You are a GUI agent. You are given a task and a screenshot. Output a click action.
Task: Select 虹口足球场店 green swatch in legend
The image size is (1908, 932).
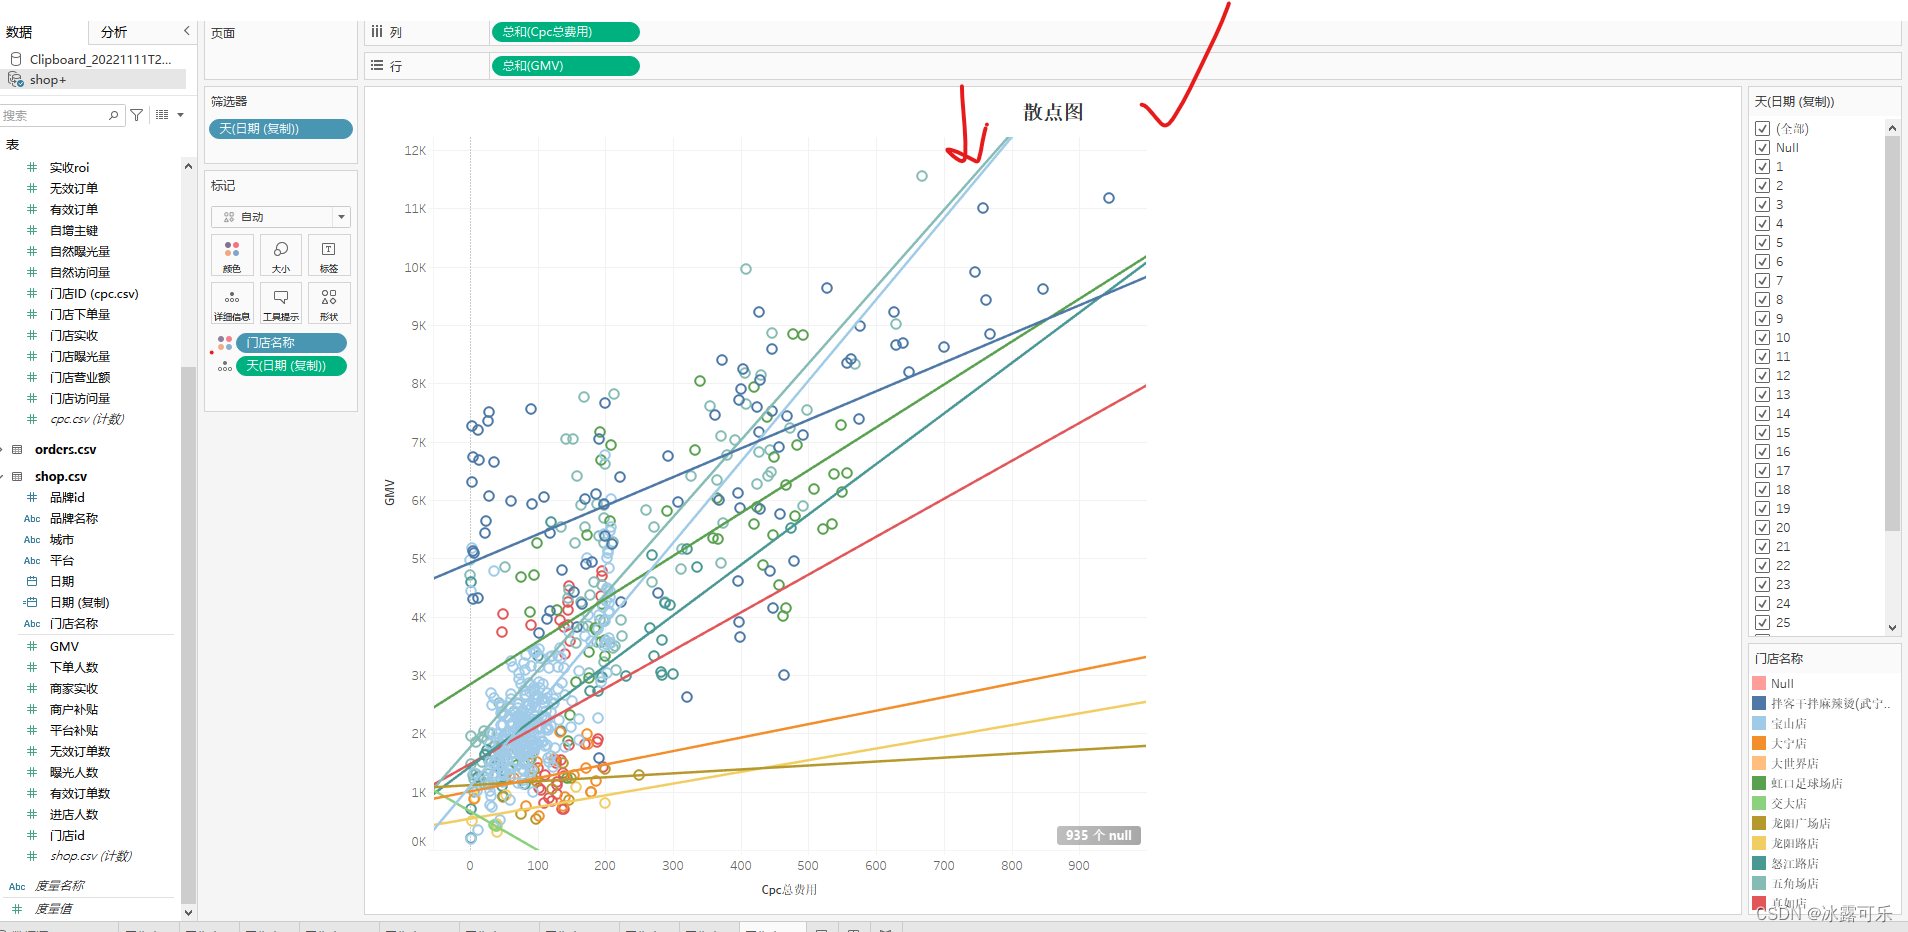click(1759, 783)
